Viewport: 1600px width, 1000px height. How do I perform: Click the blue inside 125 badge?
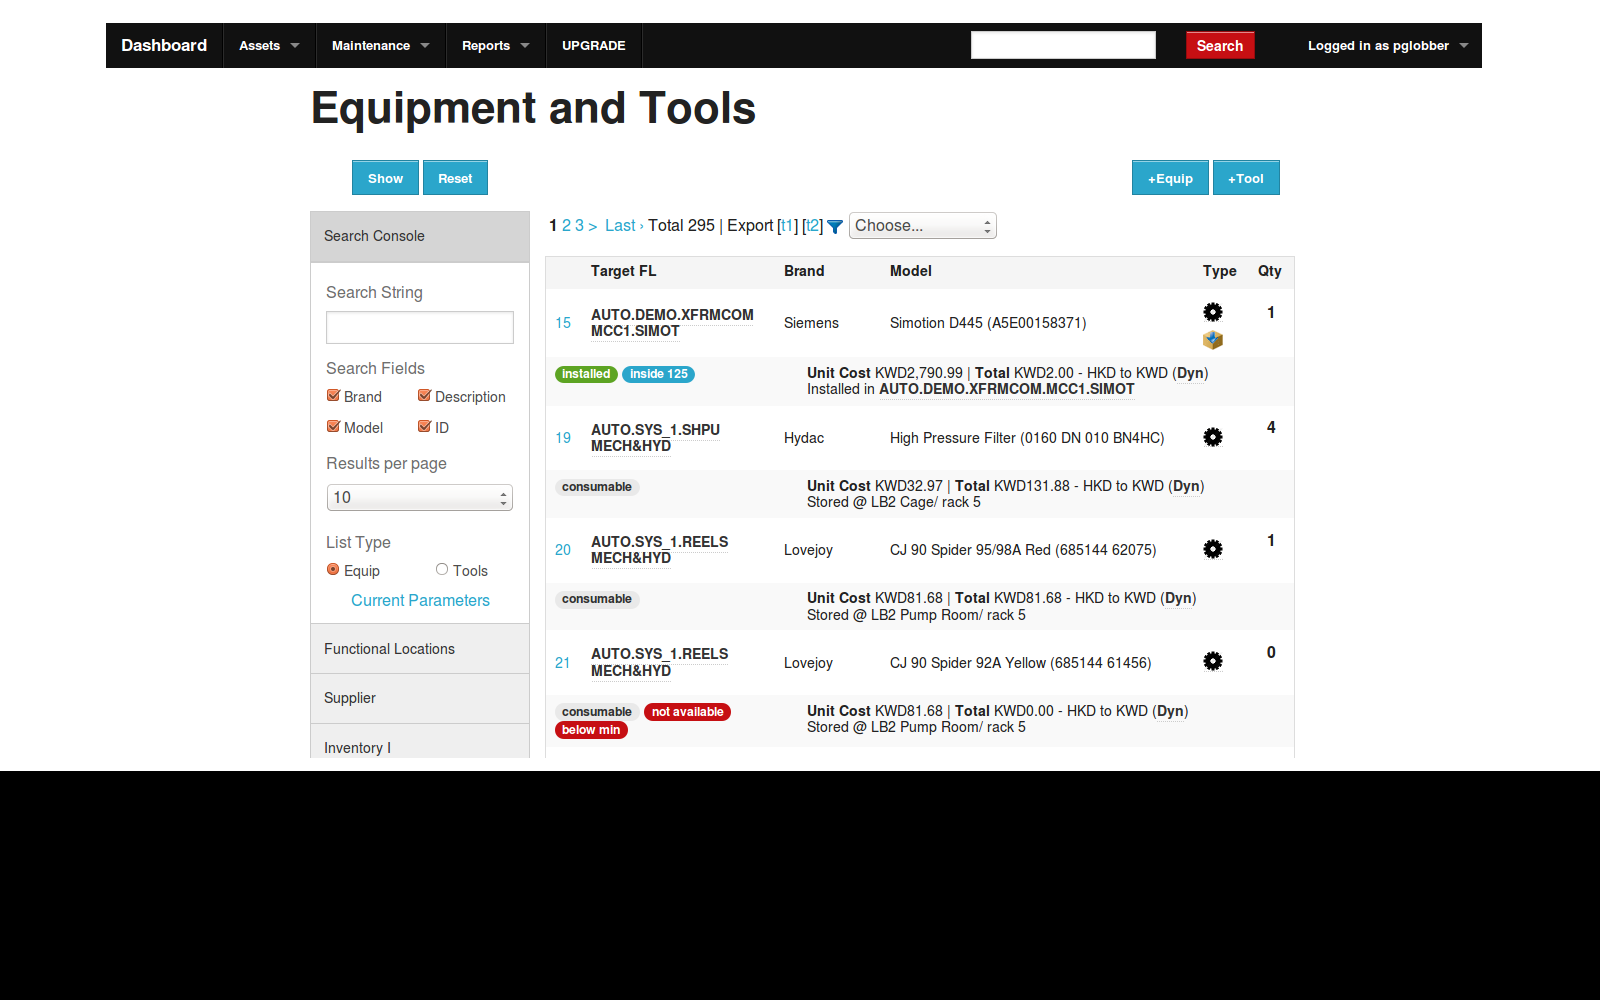point(658,374)
